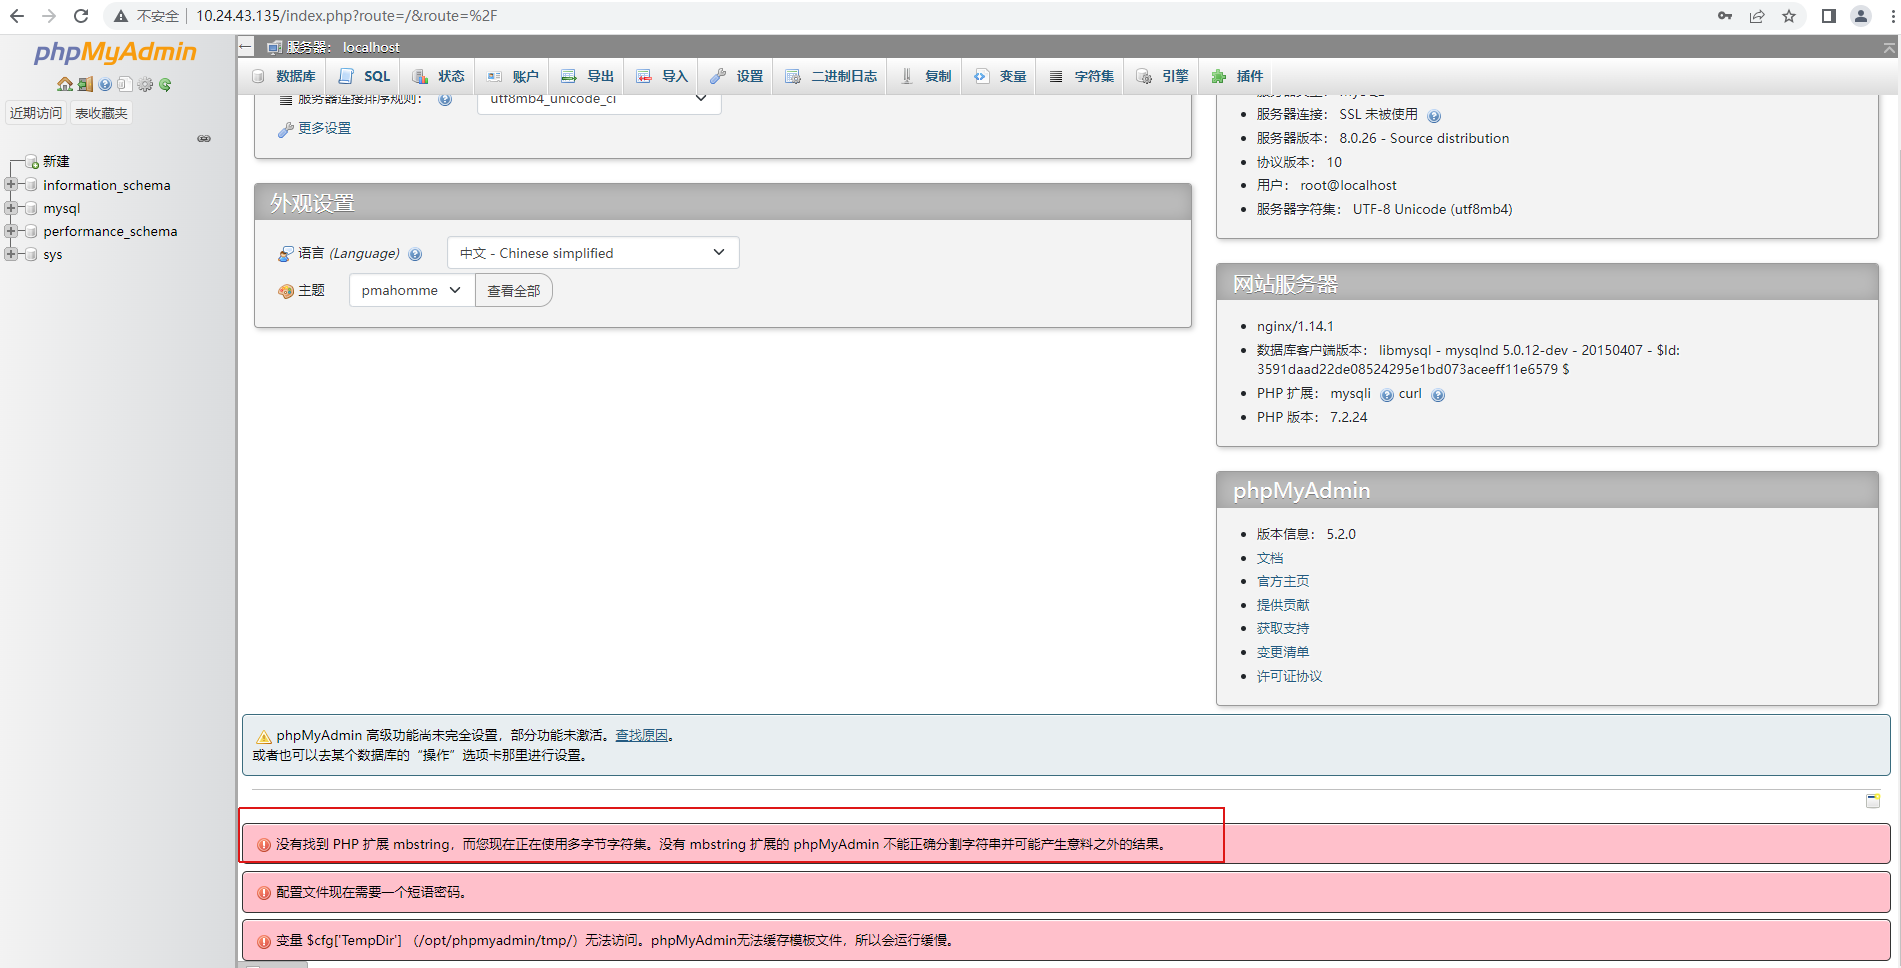Toggle the browser side panel icon

point(1829,16)
